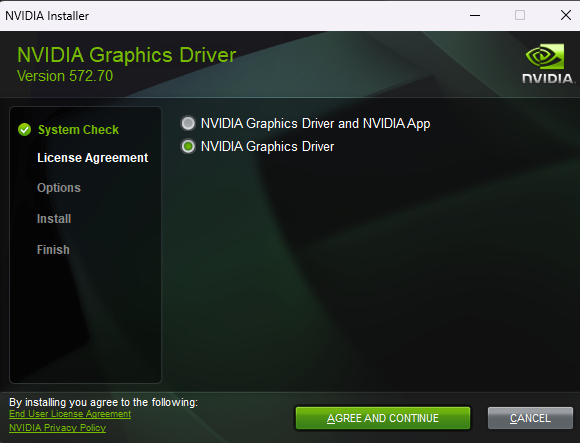Cancel the driver installation

(530, 418)
